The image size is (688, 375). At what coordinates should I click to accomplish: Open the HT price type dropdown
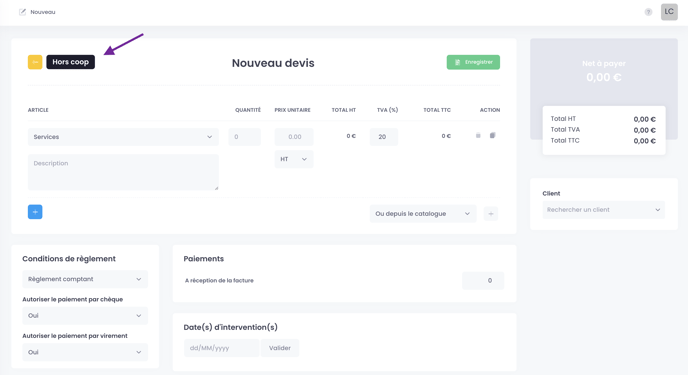tap(294, 159)
